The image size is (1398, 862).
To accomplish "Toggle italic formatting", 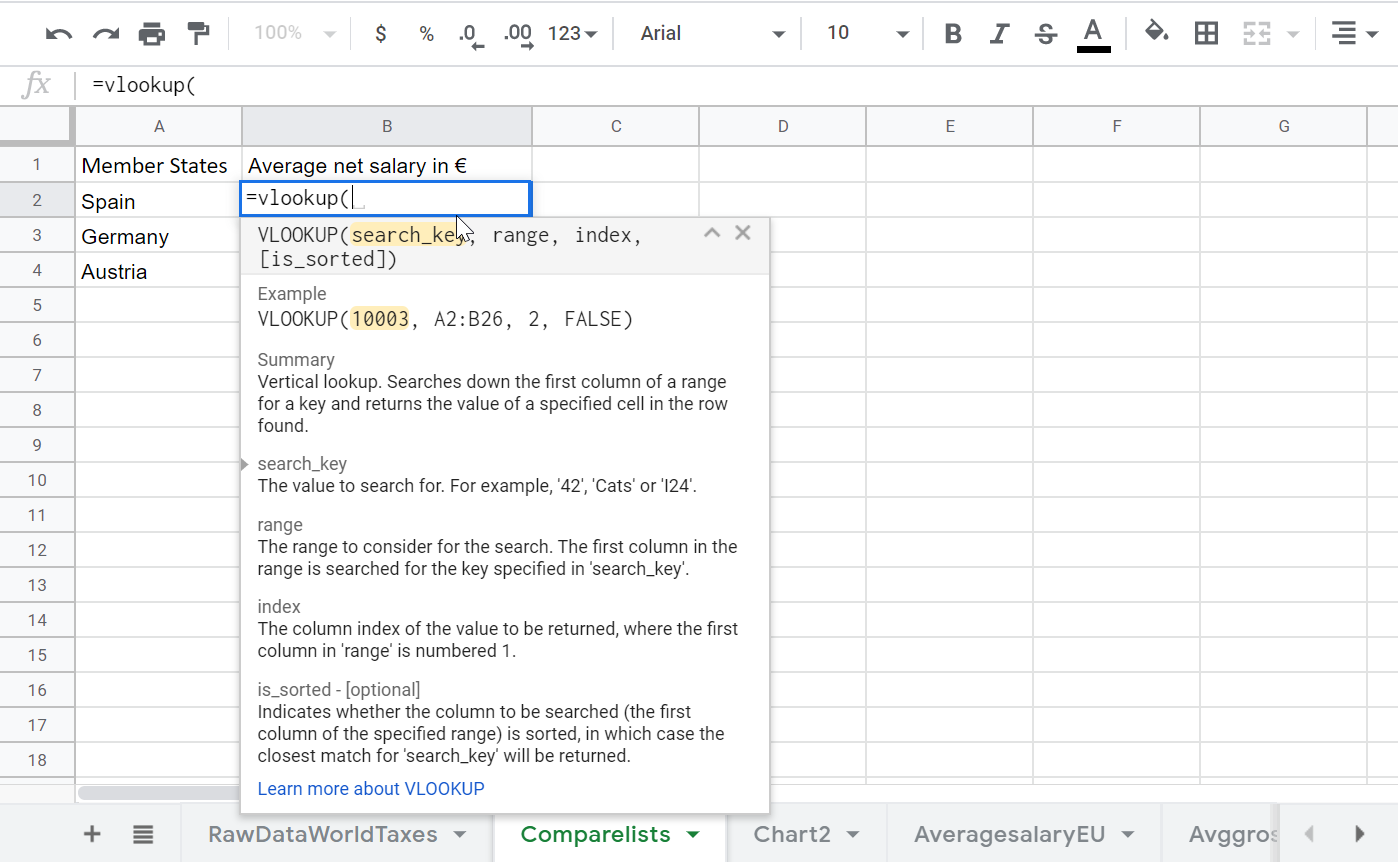I will tap(999, 33).
